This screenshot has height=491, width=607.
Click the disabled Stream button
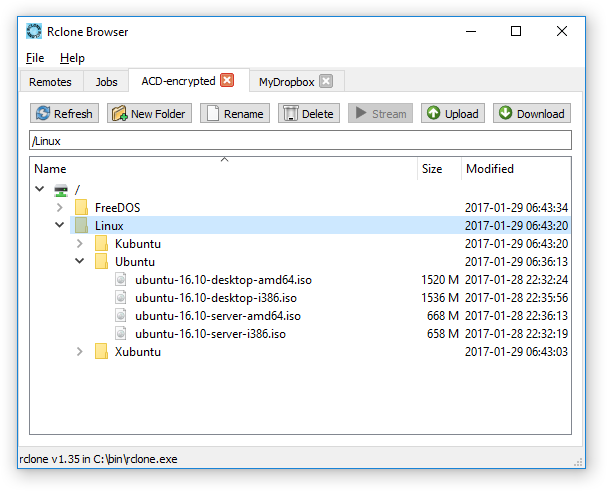380,113
